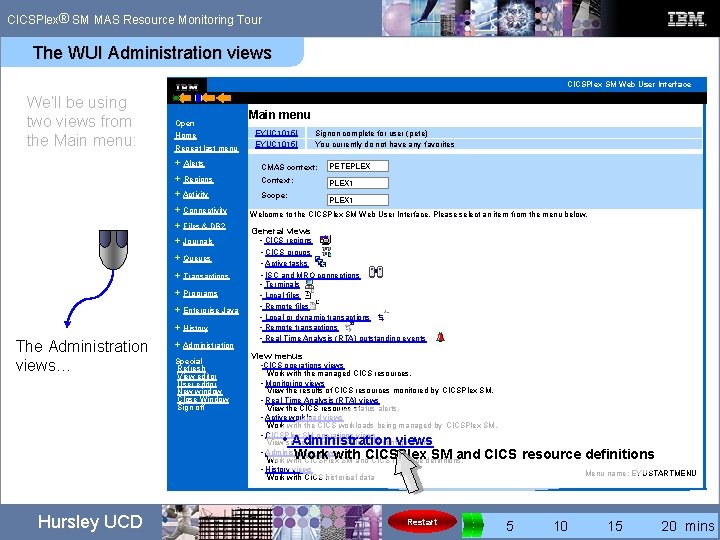The image size is (720, 540).
Task: Open the Monitoring views link
Action: coord(295,383)
